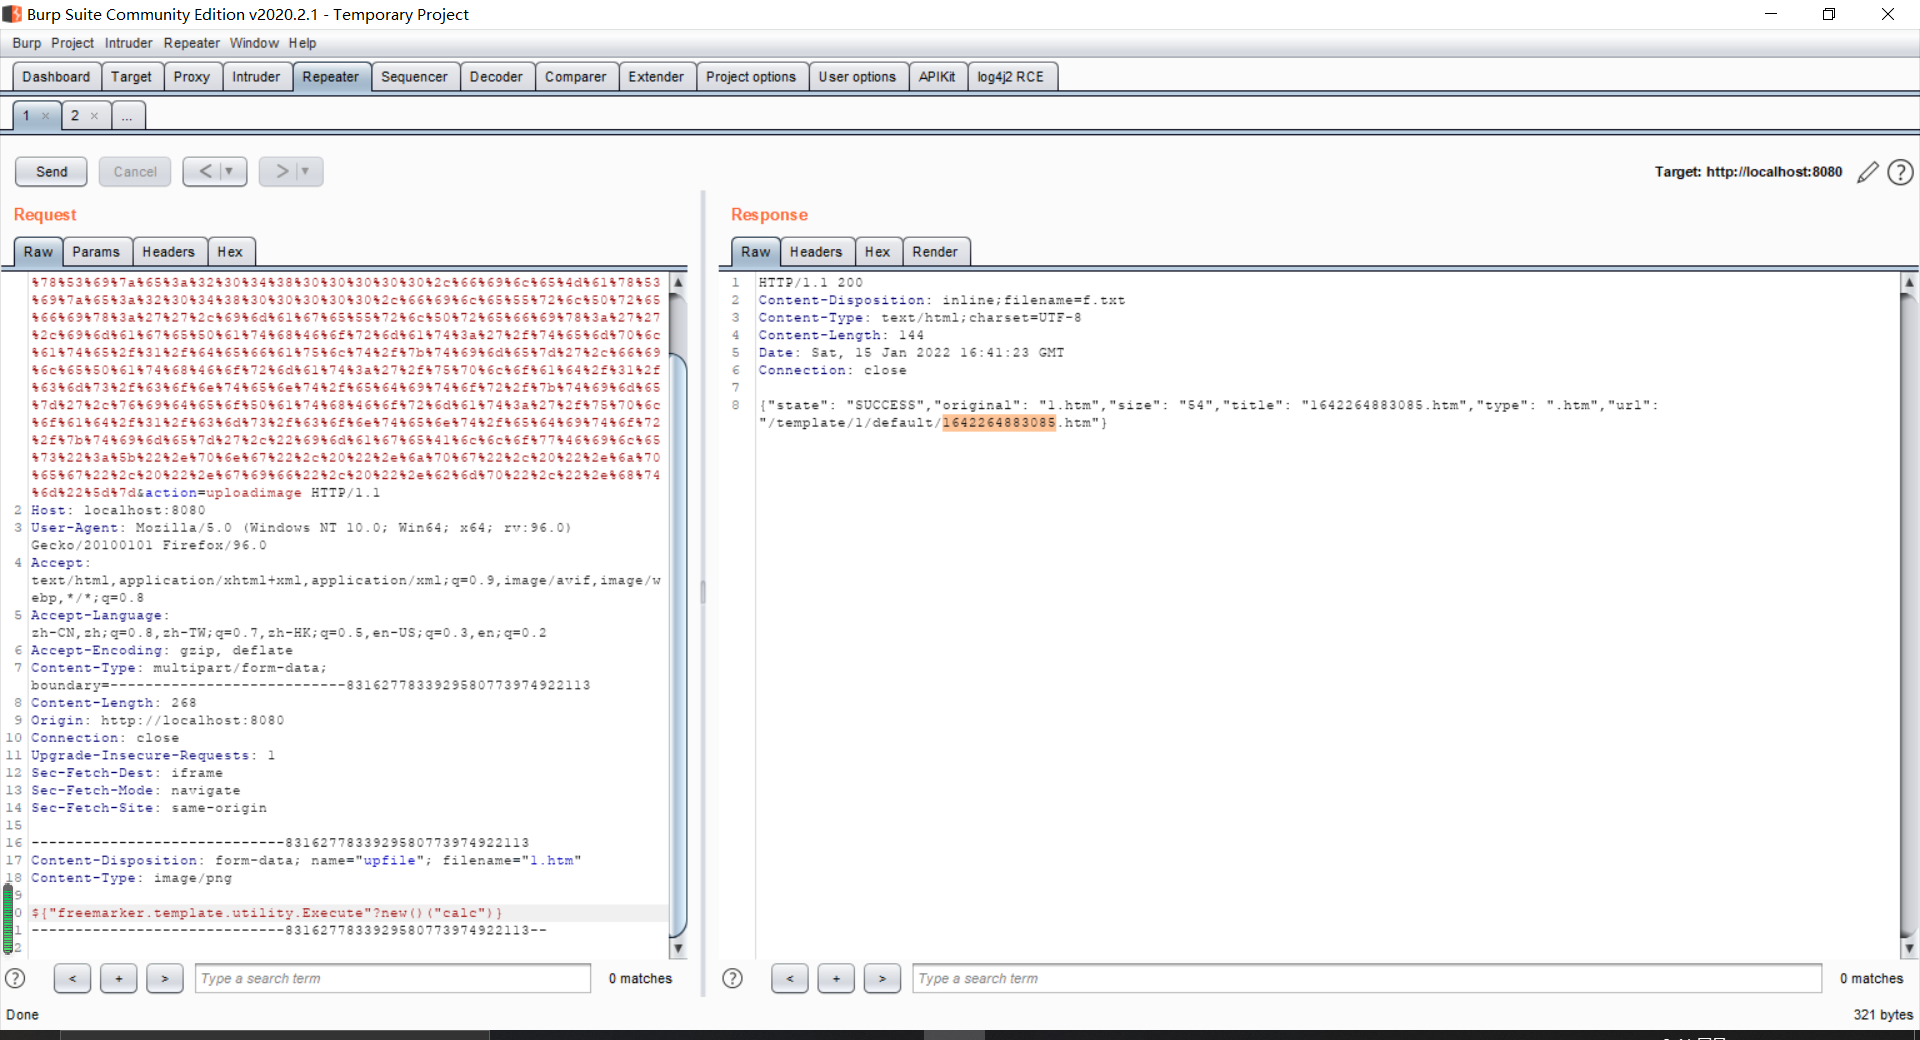This screenshot has width=1920, height=1040.
Task: Click the plus button in request search
Action: click(x=118, y=978)
